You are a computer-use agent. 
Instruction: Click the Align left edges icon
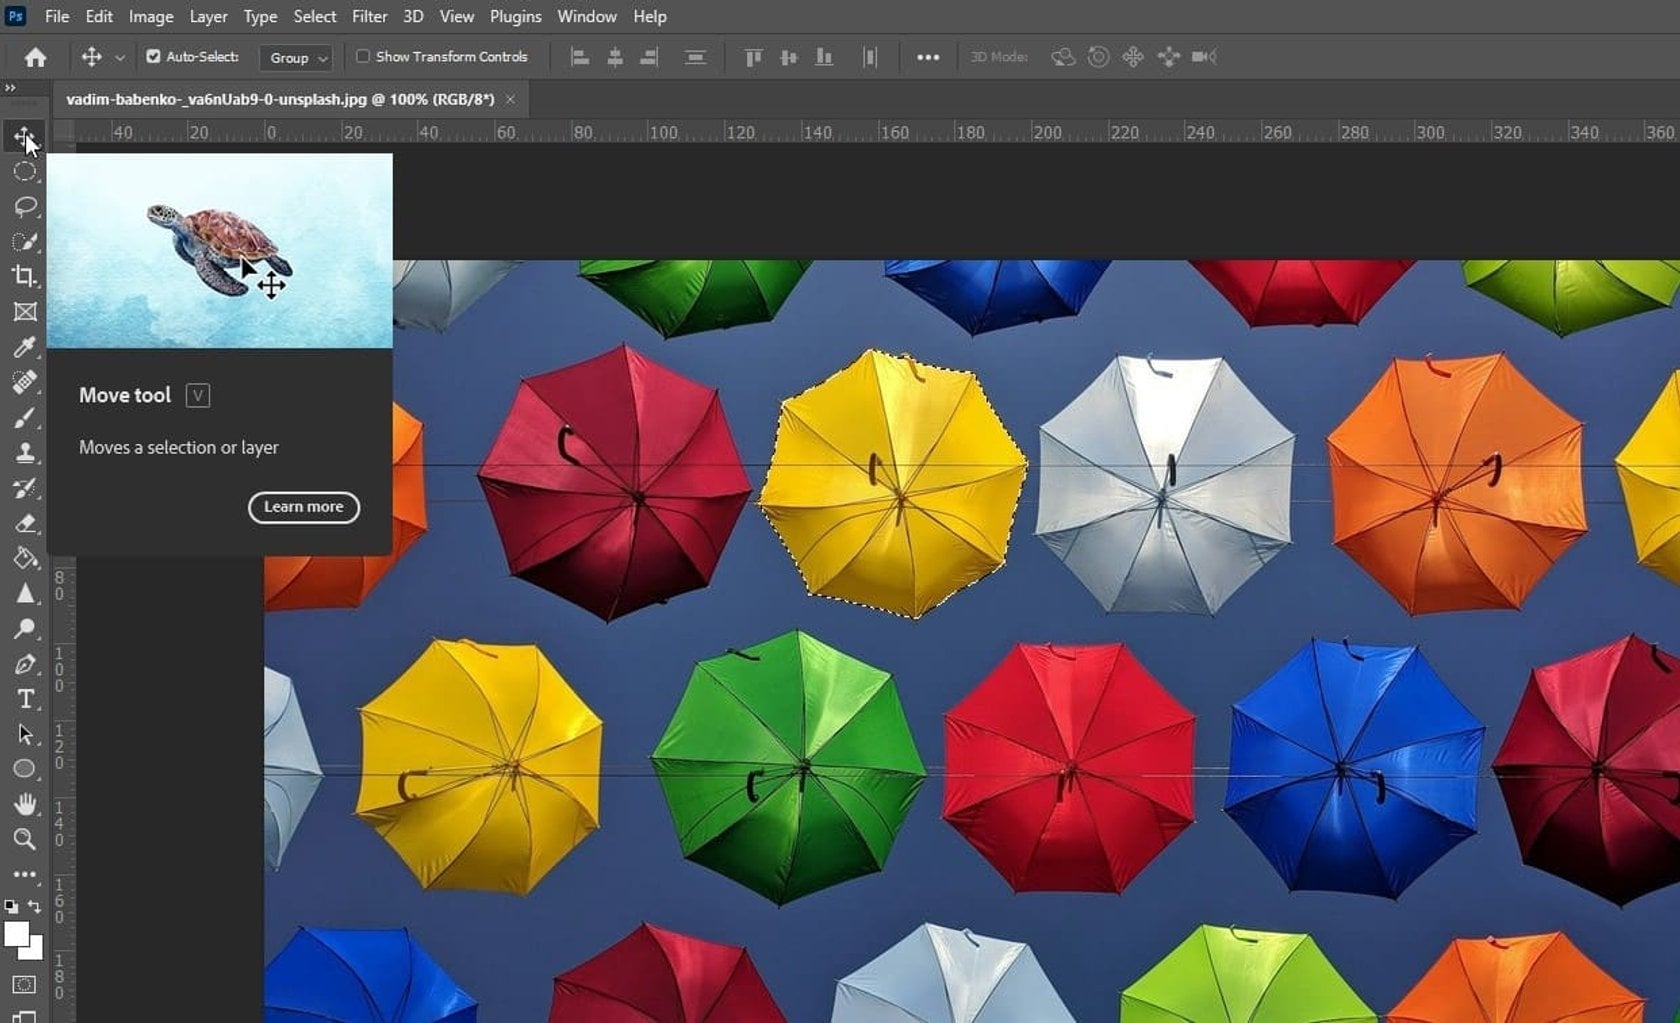pos(579,57)
